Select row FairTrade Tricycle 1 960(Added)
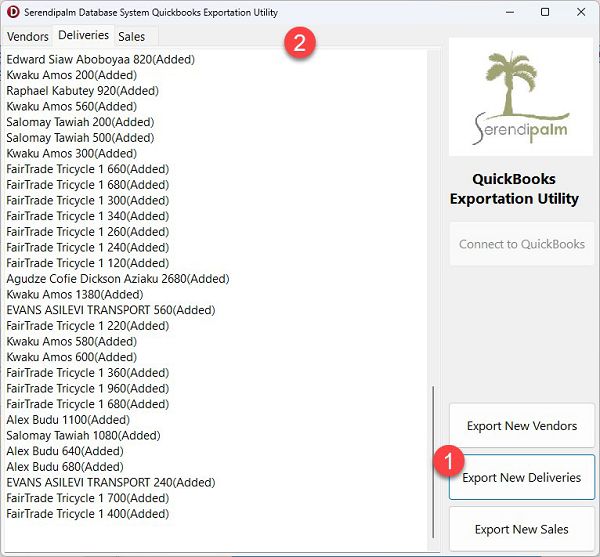The width and height of the screenshot is (600, 557). click(x=88, y=389)
